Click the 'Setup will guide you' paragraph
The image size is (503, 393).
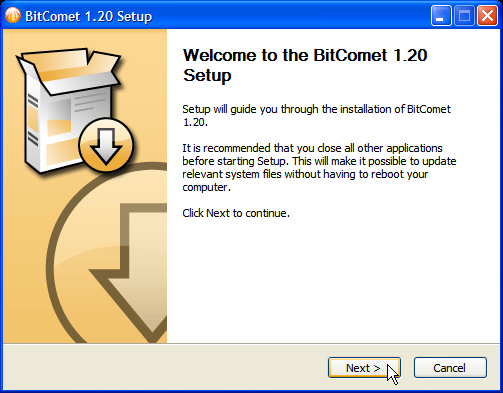point(317,115)
